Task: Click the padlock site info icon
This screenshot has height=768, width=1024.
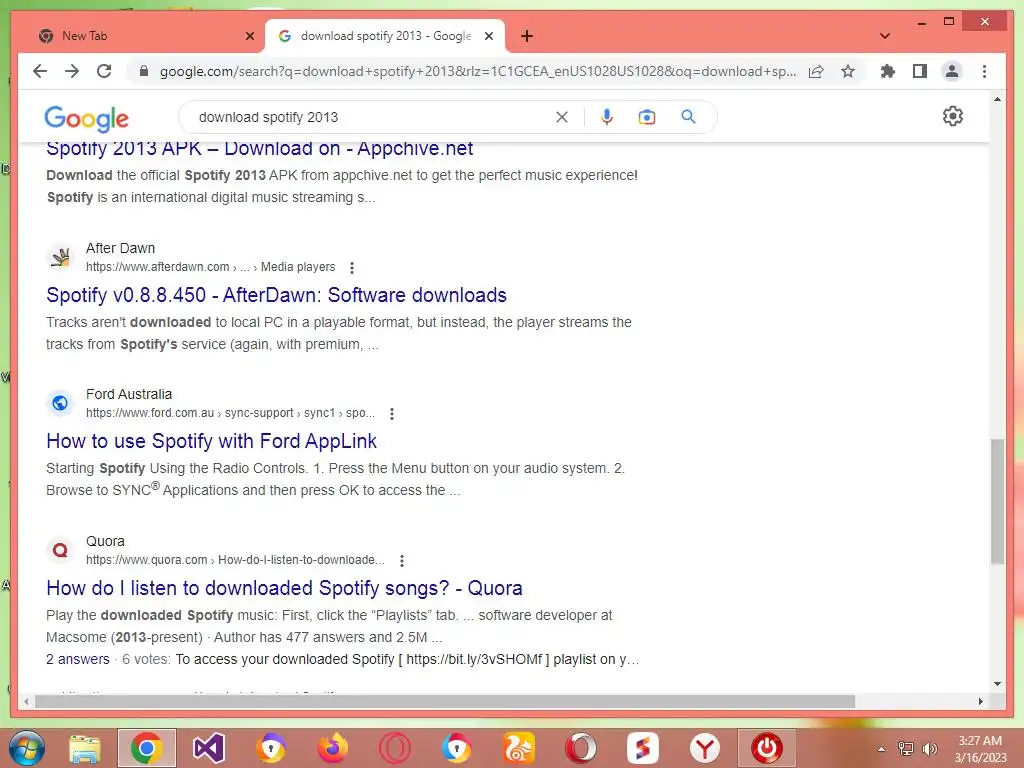Action: point(144,71)
